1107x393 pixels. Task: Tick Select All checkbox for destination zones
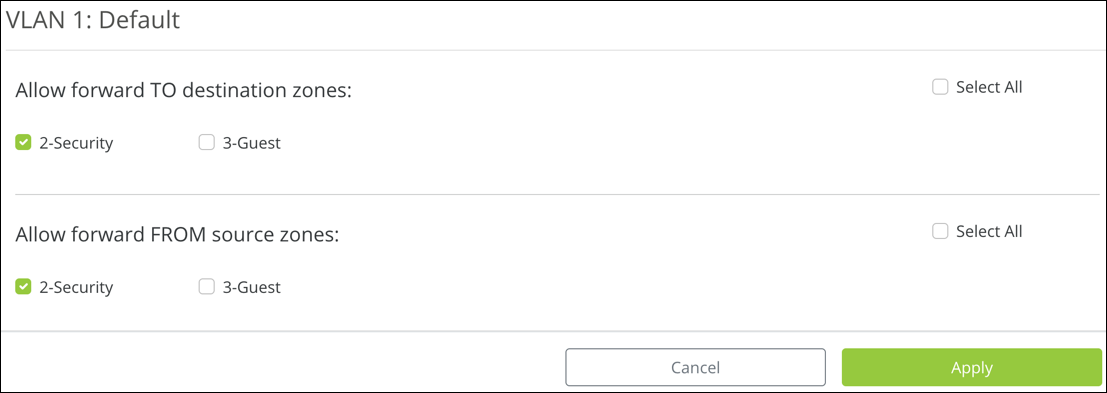click(940, 87)
